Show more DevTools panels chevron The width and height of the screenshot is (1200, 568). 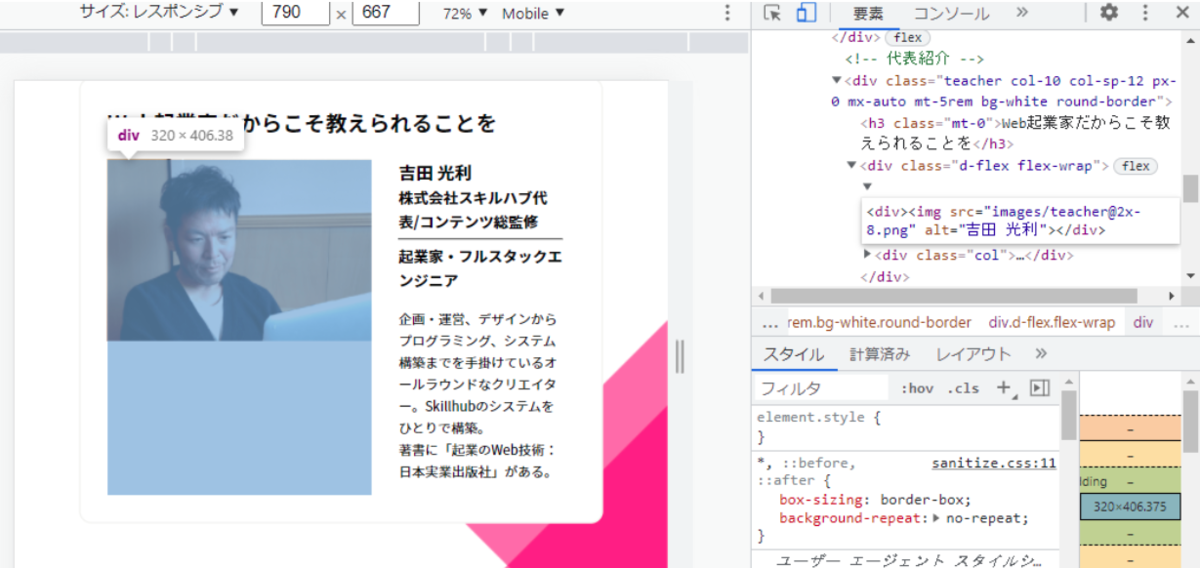[1021, 13]
